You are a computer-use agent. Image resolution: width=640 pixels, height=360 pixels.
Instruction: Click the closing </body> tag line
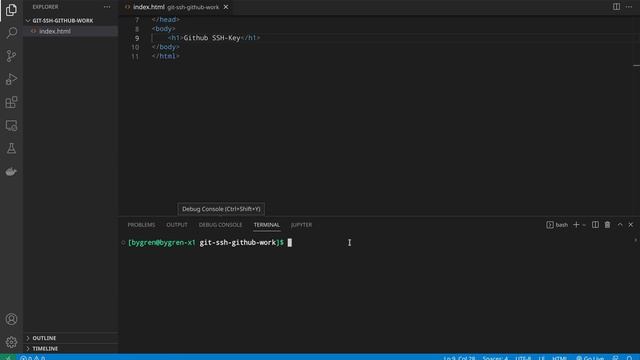(165, 47)
